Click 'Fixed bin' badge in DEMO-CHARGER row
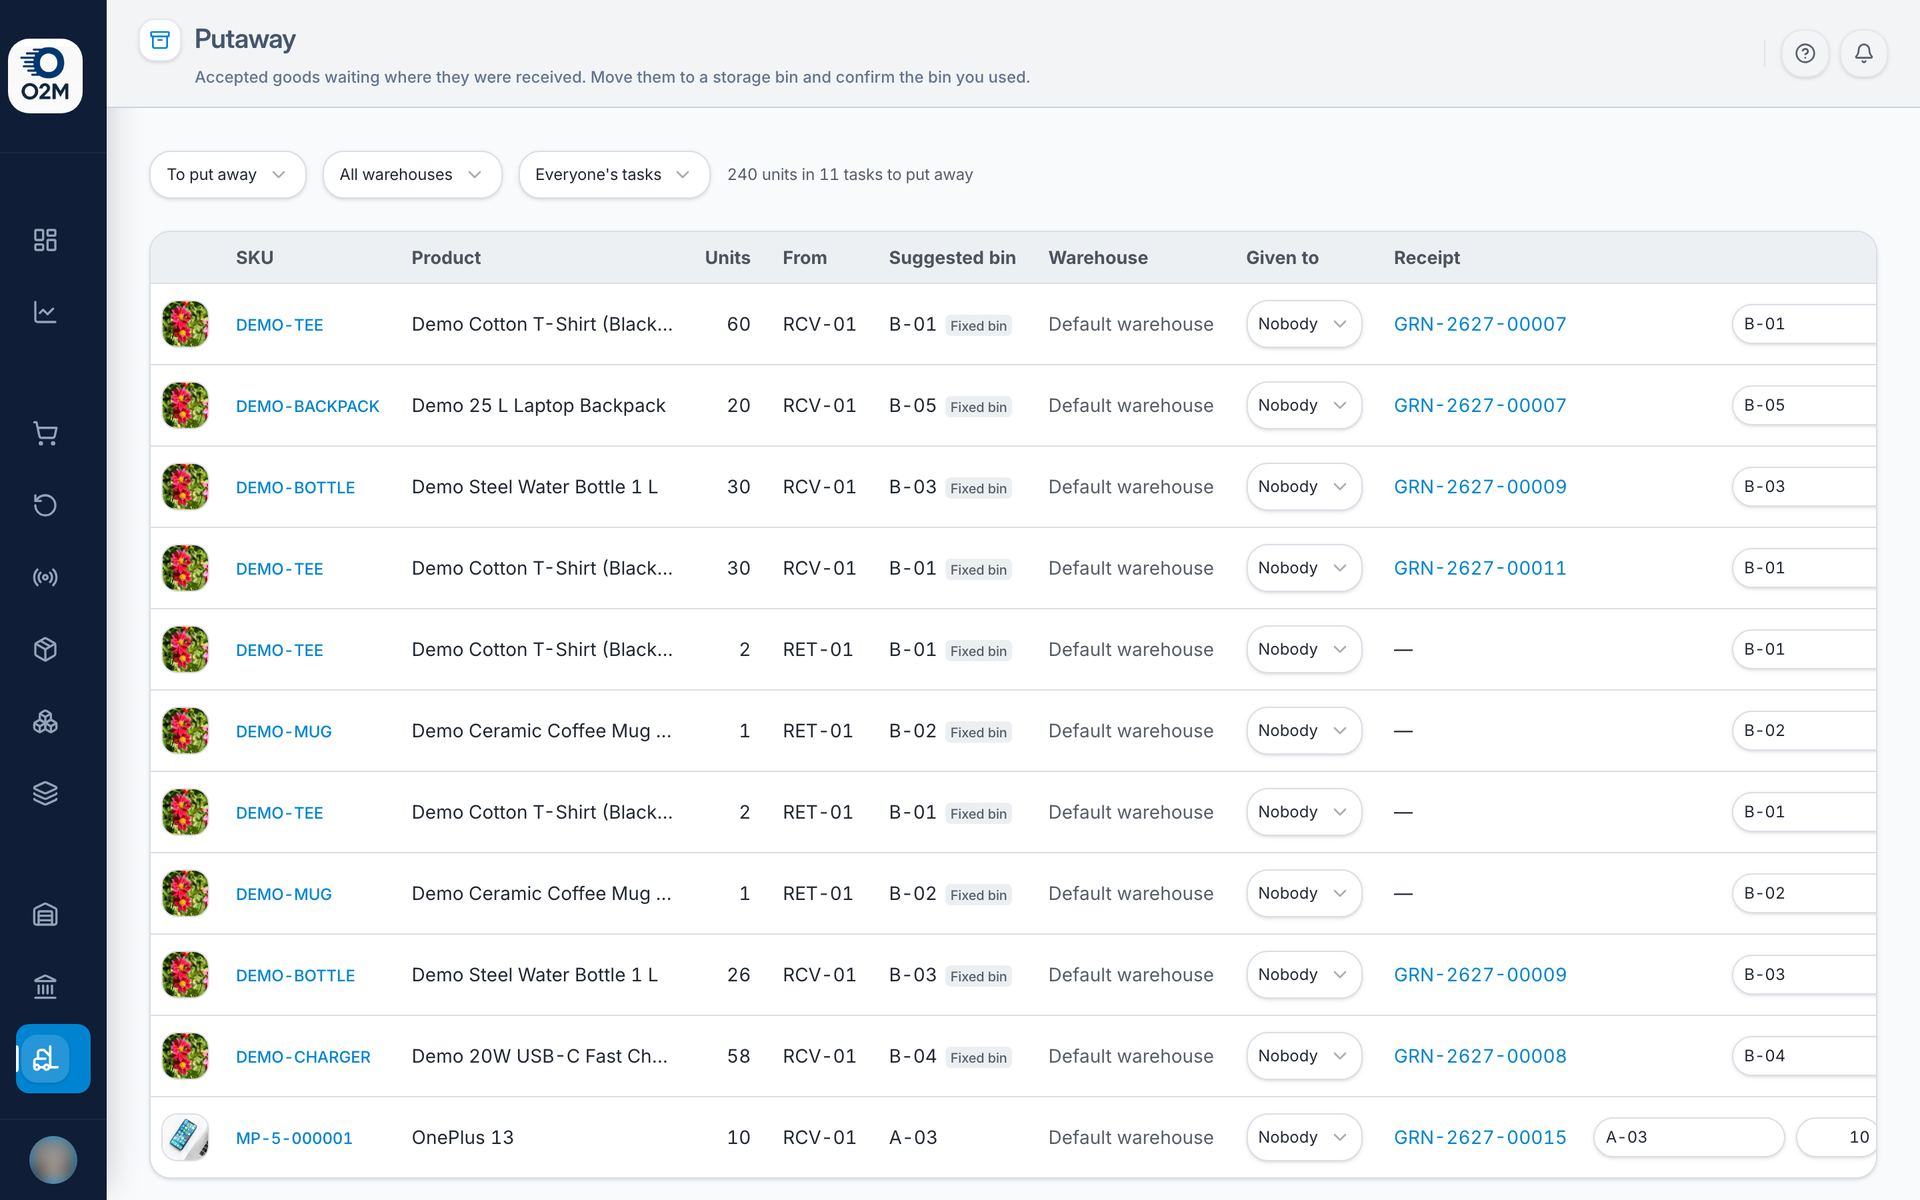This screenshot has width=1920, height=1200. [978, 1058]
